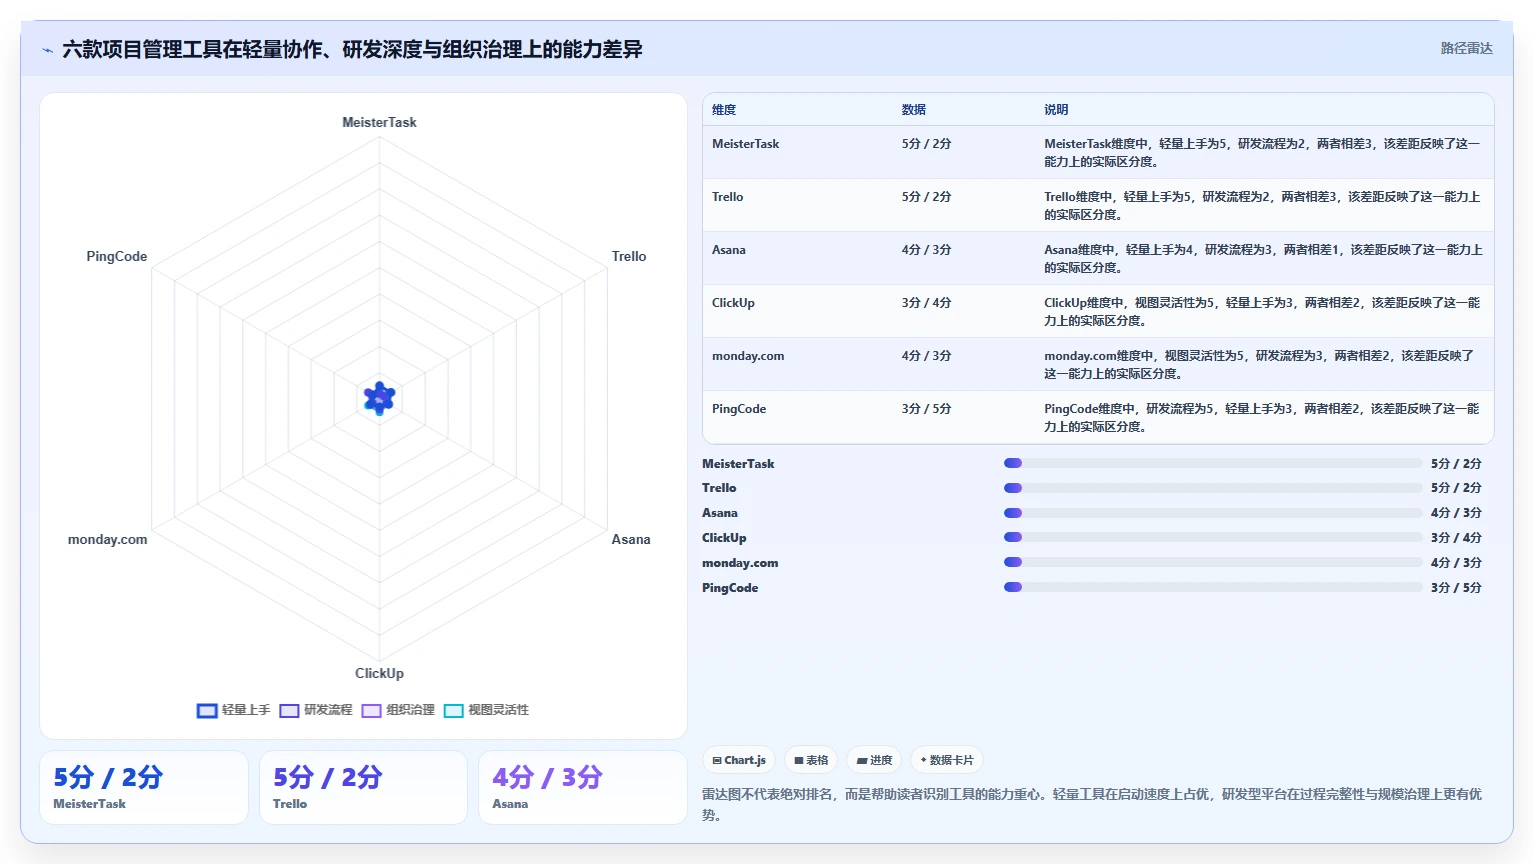
Task: Click the MeisterTask description in 说明 column
Action: click(1262, 153)
